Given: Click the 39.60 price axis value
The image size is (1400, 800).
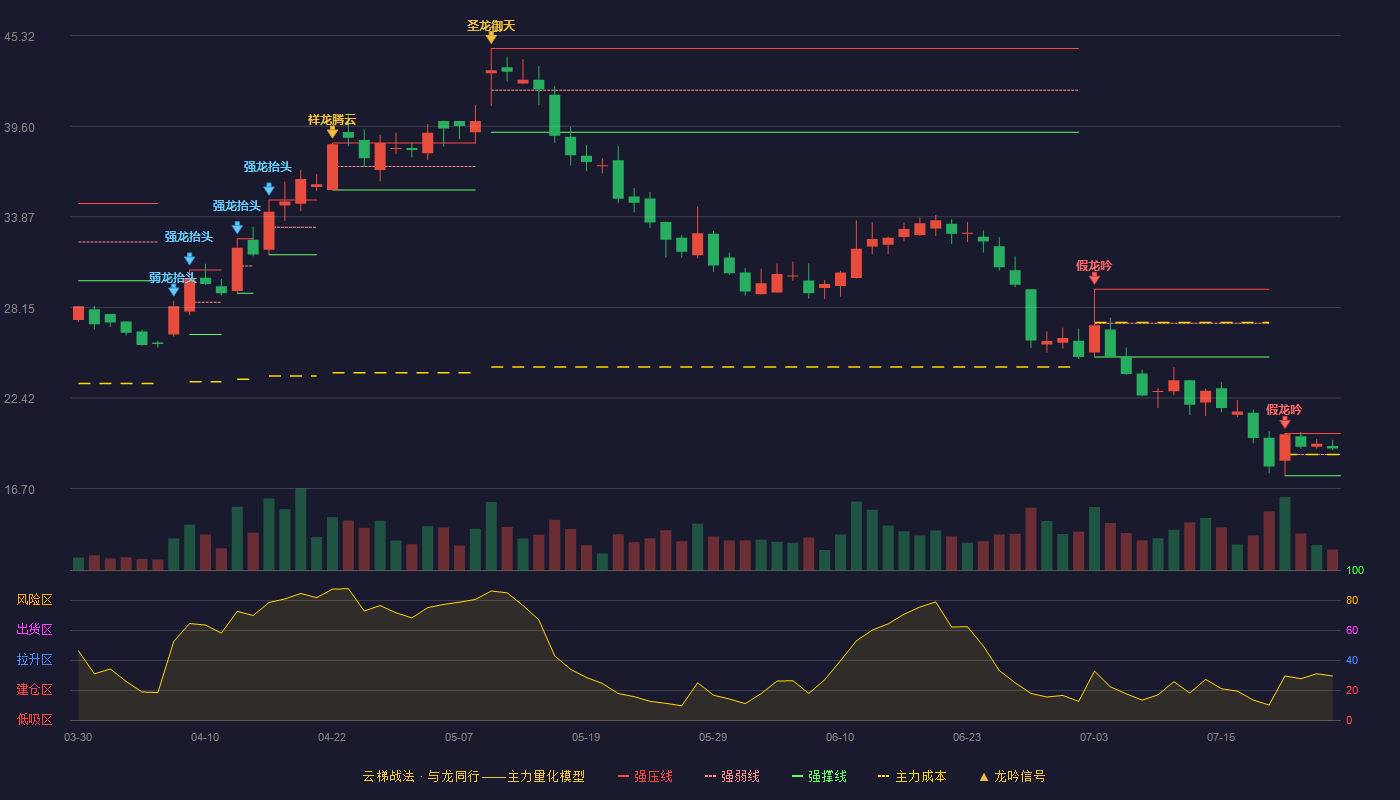Looking at the screenshot, I should click(x=19, y=128).
